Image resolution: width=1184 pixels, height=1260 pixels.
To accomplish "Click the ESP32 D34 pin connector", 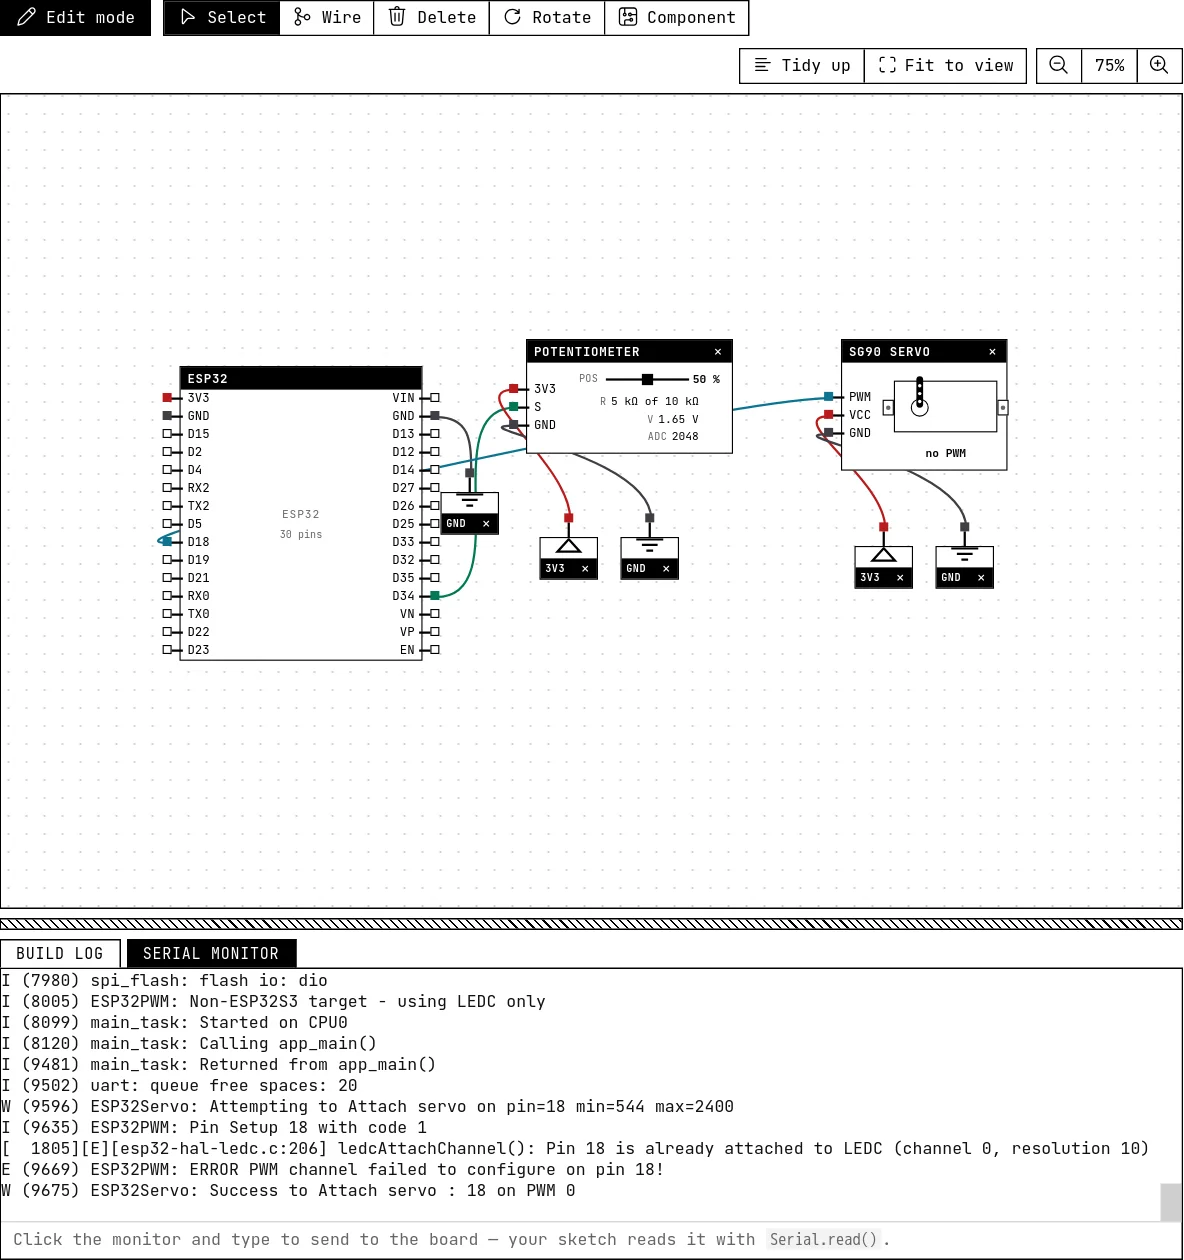I will (435, 596).
